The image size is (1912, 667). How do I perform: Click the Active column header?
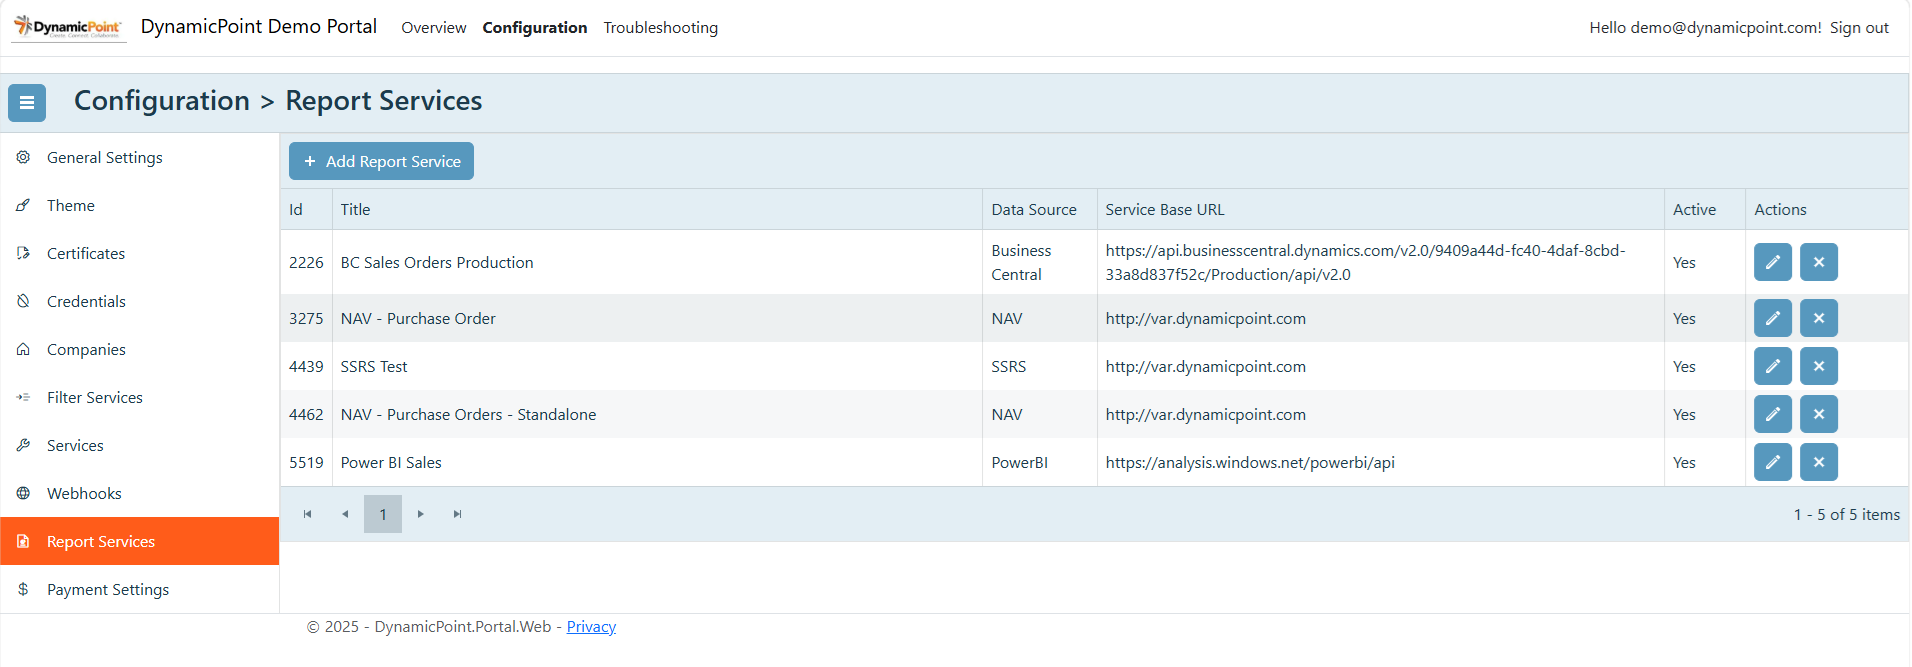point(1705,209)
